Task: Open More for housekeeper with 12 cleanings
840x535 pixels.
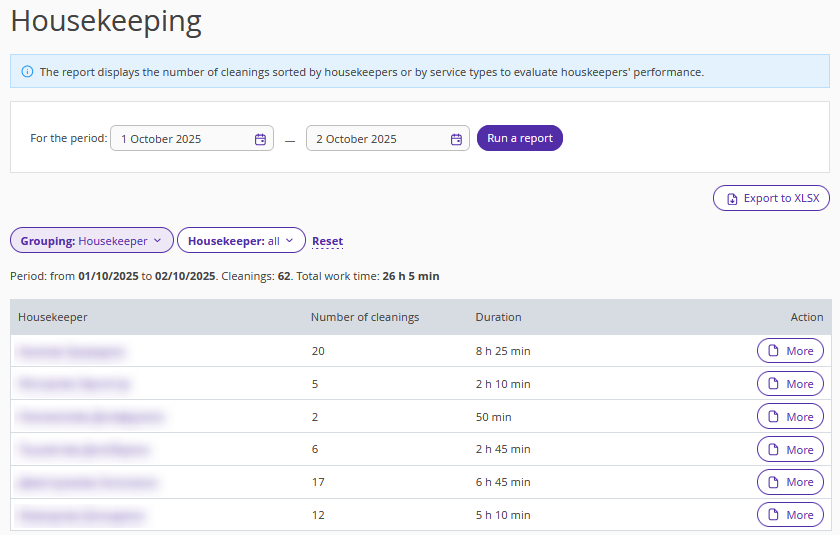Action: 790,515
